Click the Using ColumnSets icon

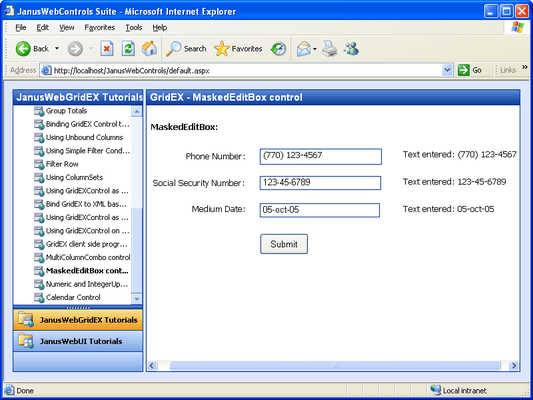point(39,177)
